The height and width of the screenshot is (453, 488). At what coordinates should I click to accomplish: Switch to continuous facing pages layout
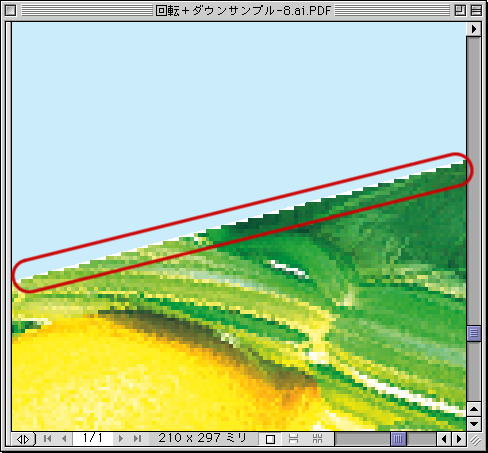point(318,439)
